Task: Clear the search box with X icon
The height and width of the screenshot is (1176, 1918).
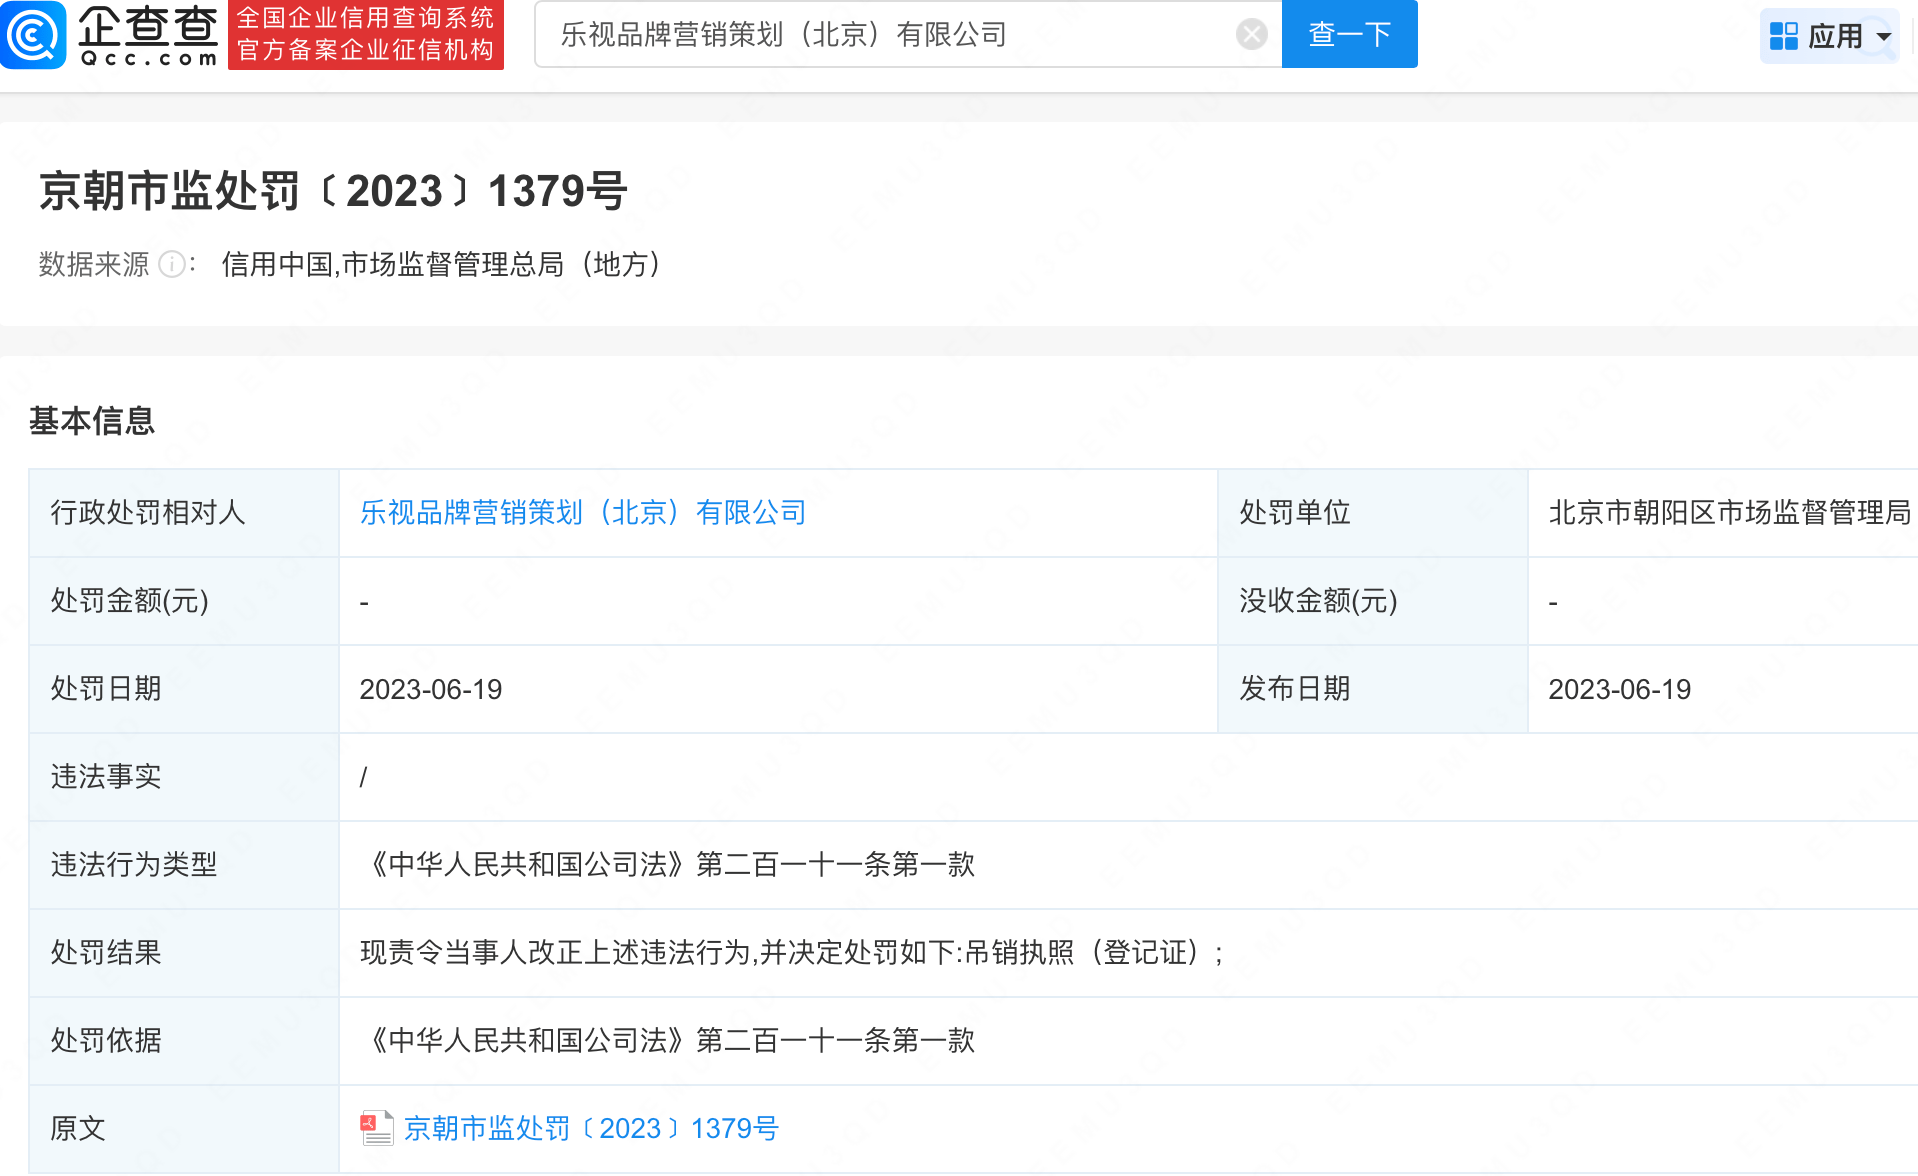Action: tap(1251, 35)
